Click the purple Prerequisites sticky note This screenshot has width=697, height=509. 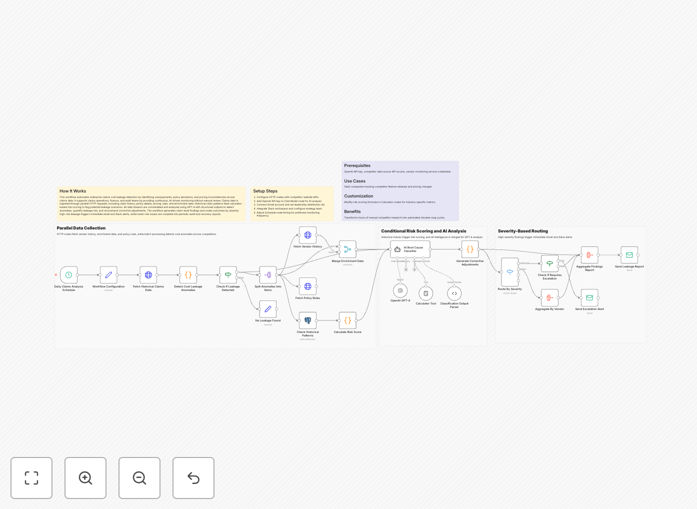[400, 191]
